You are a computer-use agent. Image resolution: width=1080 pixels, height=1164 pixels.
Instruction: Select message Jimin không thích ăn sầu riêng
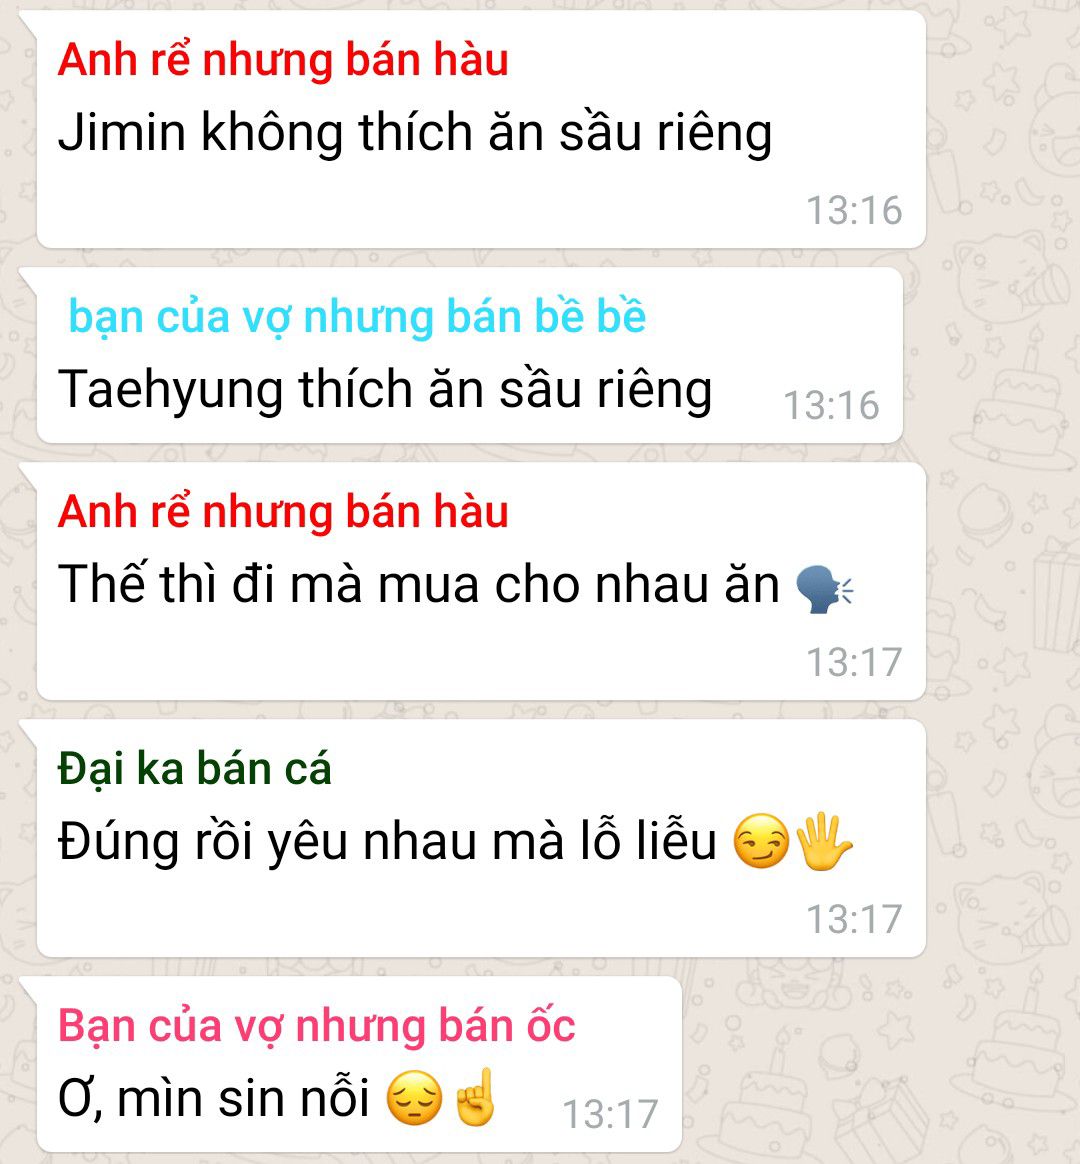pyautogui.click(x=415, y=133)
